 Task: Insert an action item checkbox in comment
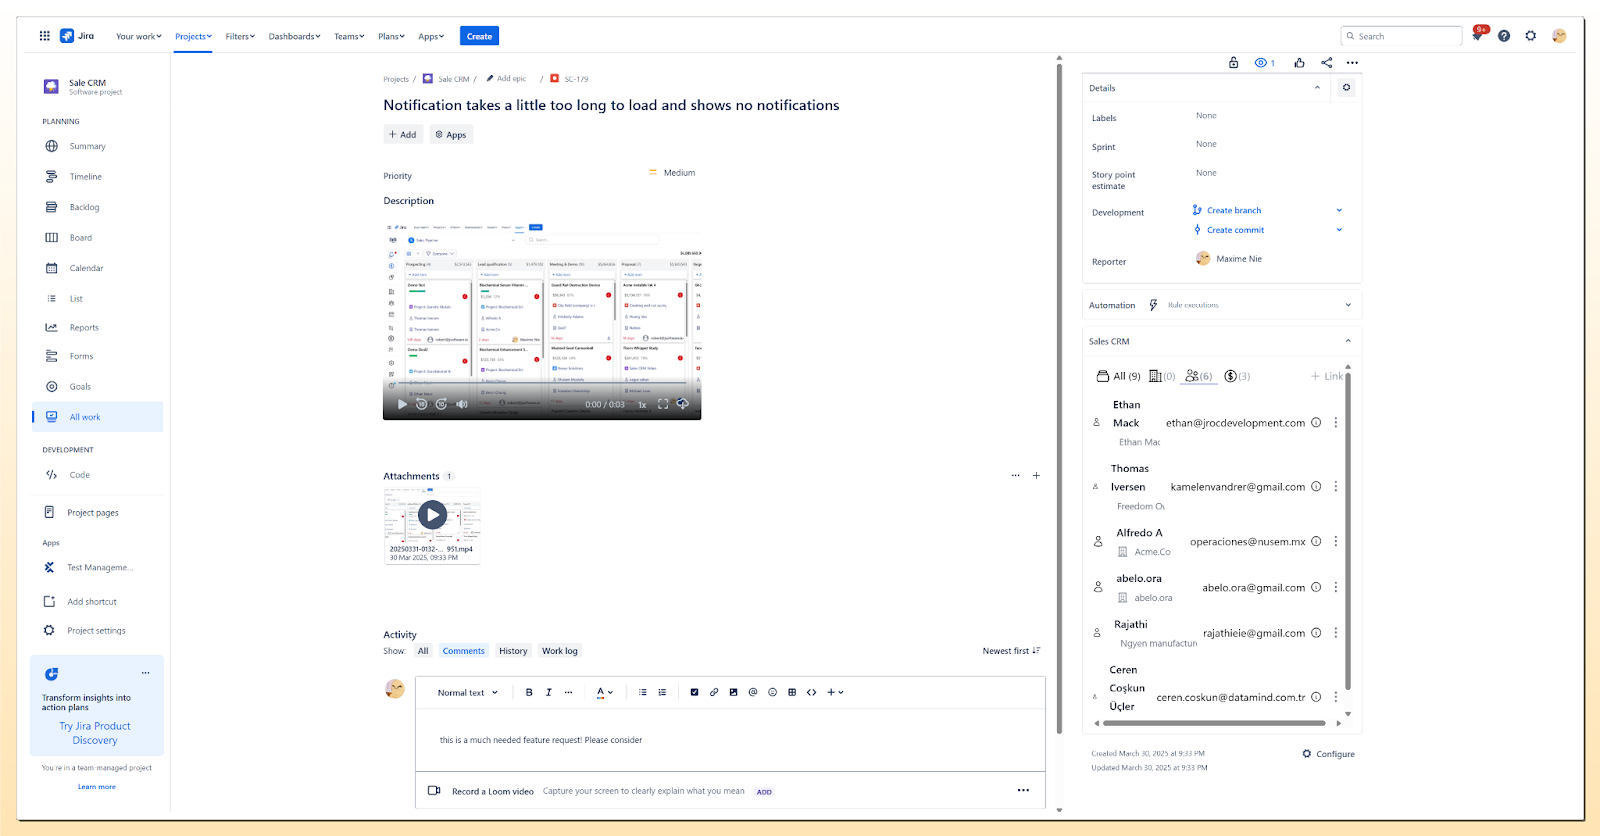click(694, 692)
